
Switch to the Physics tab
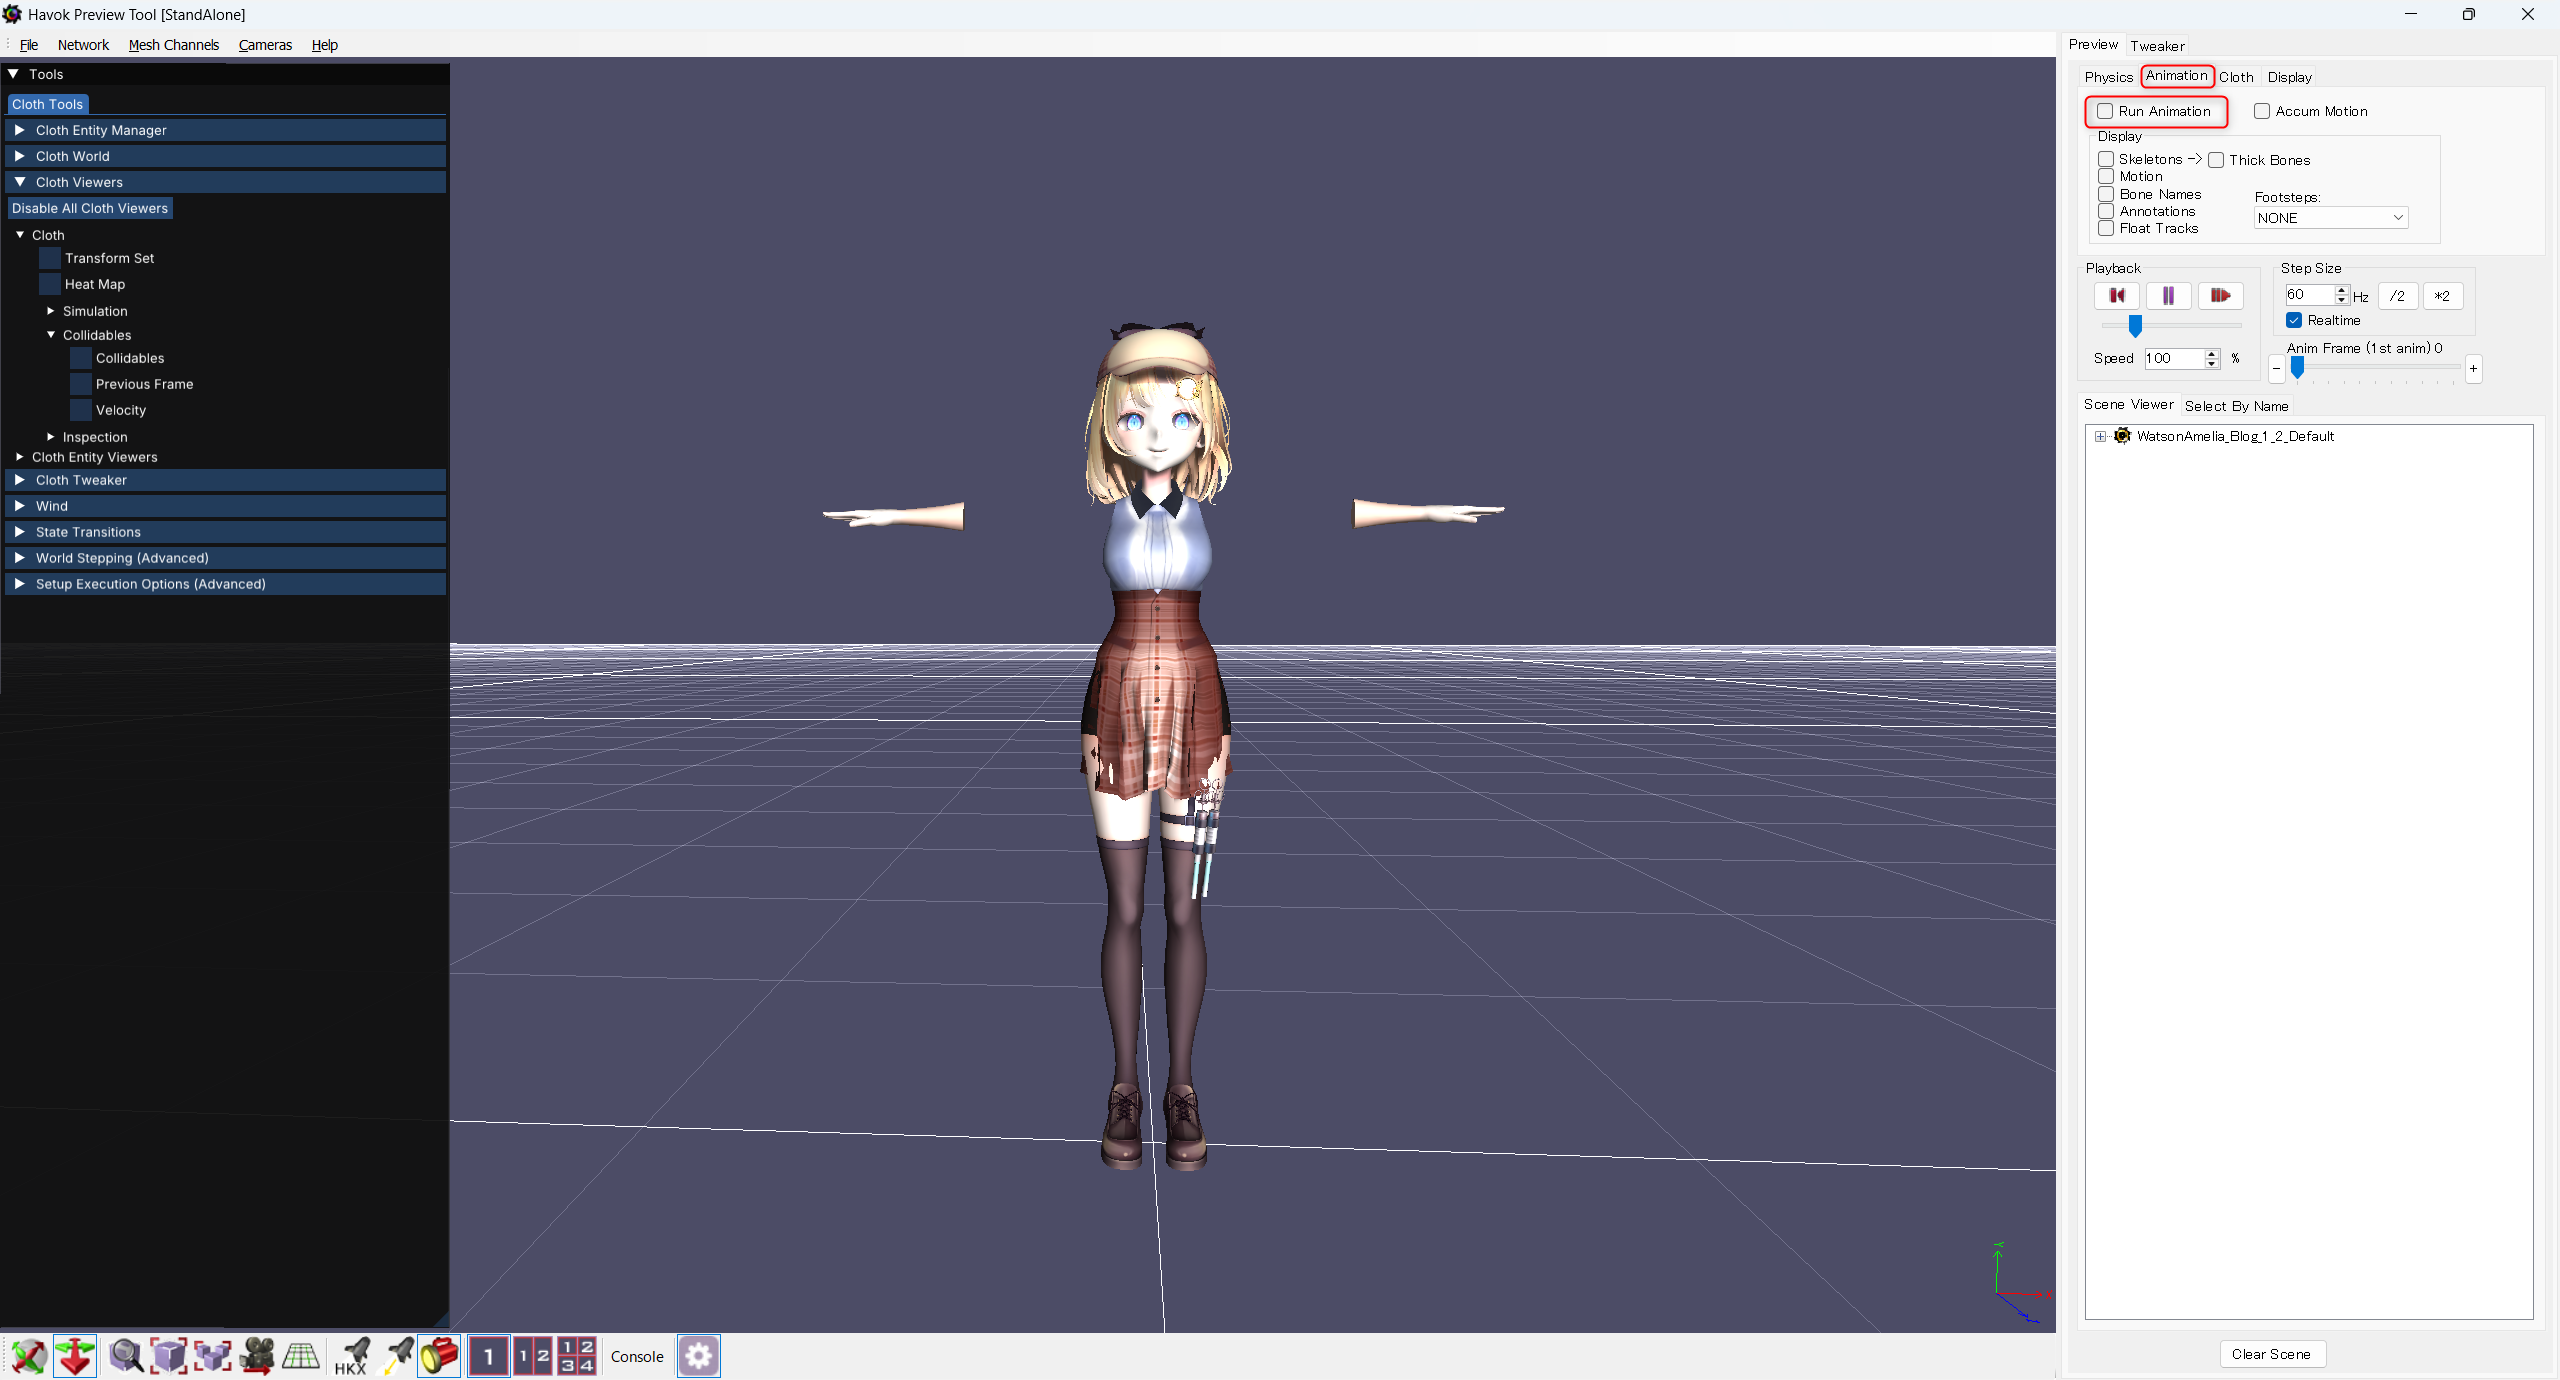(x=2108, y=77)
